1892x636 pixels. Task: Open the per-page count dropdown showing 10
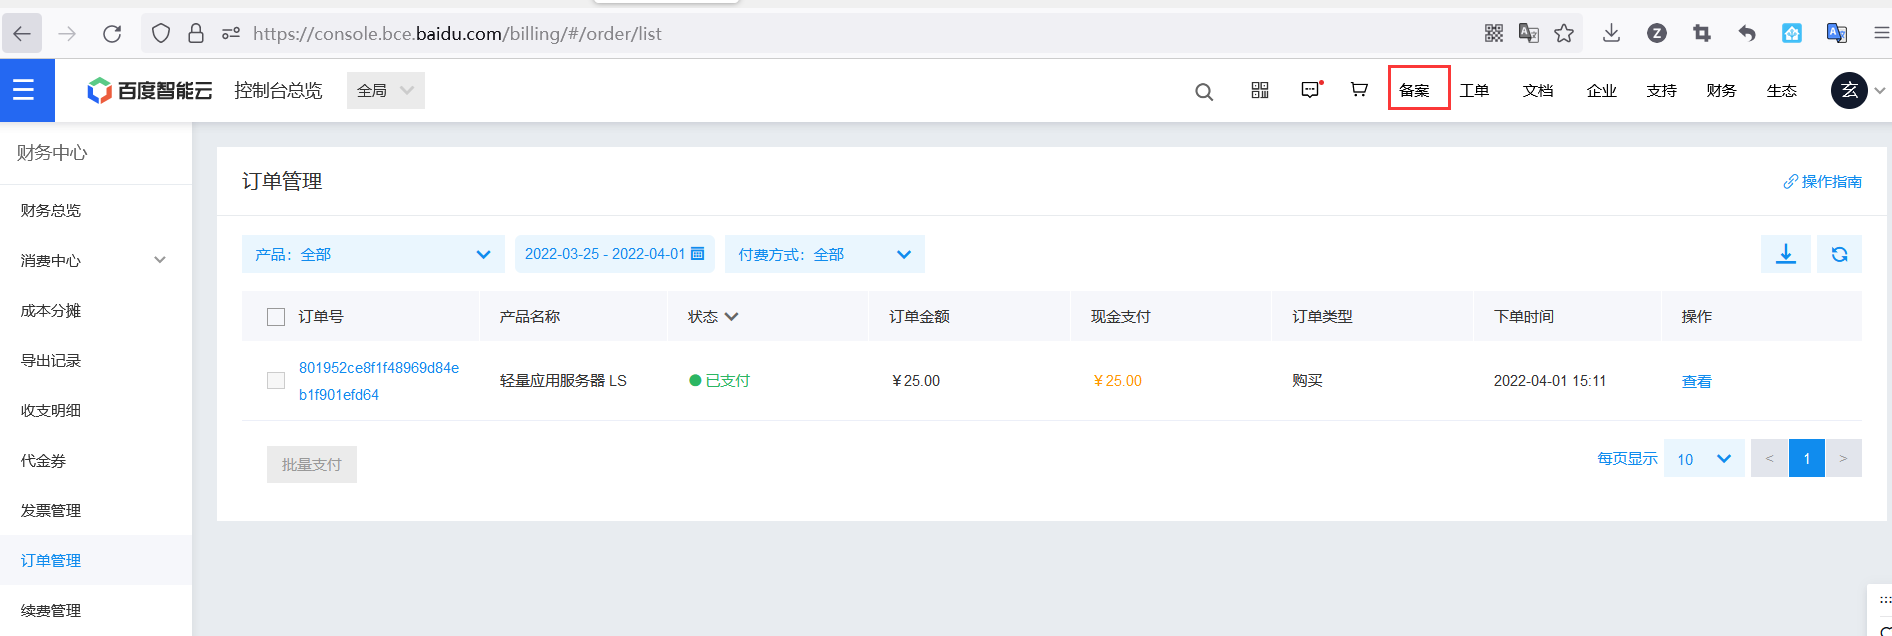(x=1704, y=459)
